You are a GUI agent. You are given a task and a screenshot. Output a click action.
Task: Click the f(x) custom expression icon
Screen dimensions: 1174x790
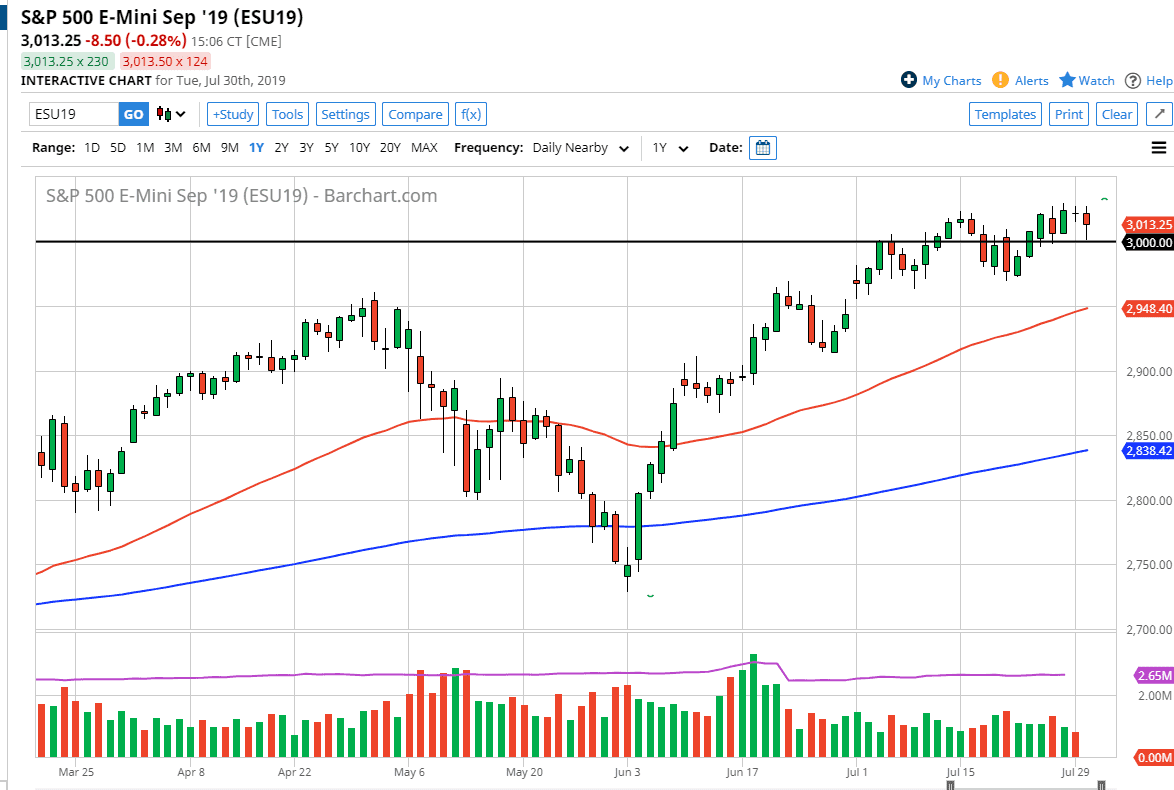tap(470, 114)
